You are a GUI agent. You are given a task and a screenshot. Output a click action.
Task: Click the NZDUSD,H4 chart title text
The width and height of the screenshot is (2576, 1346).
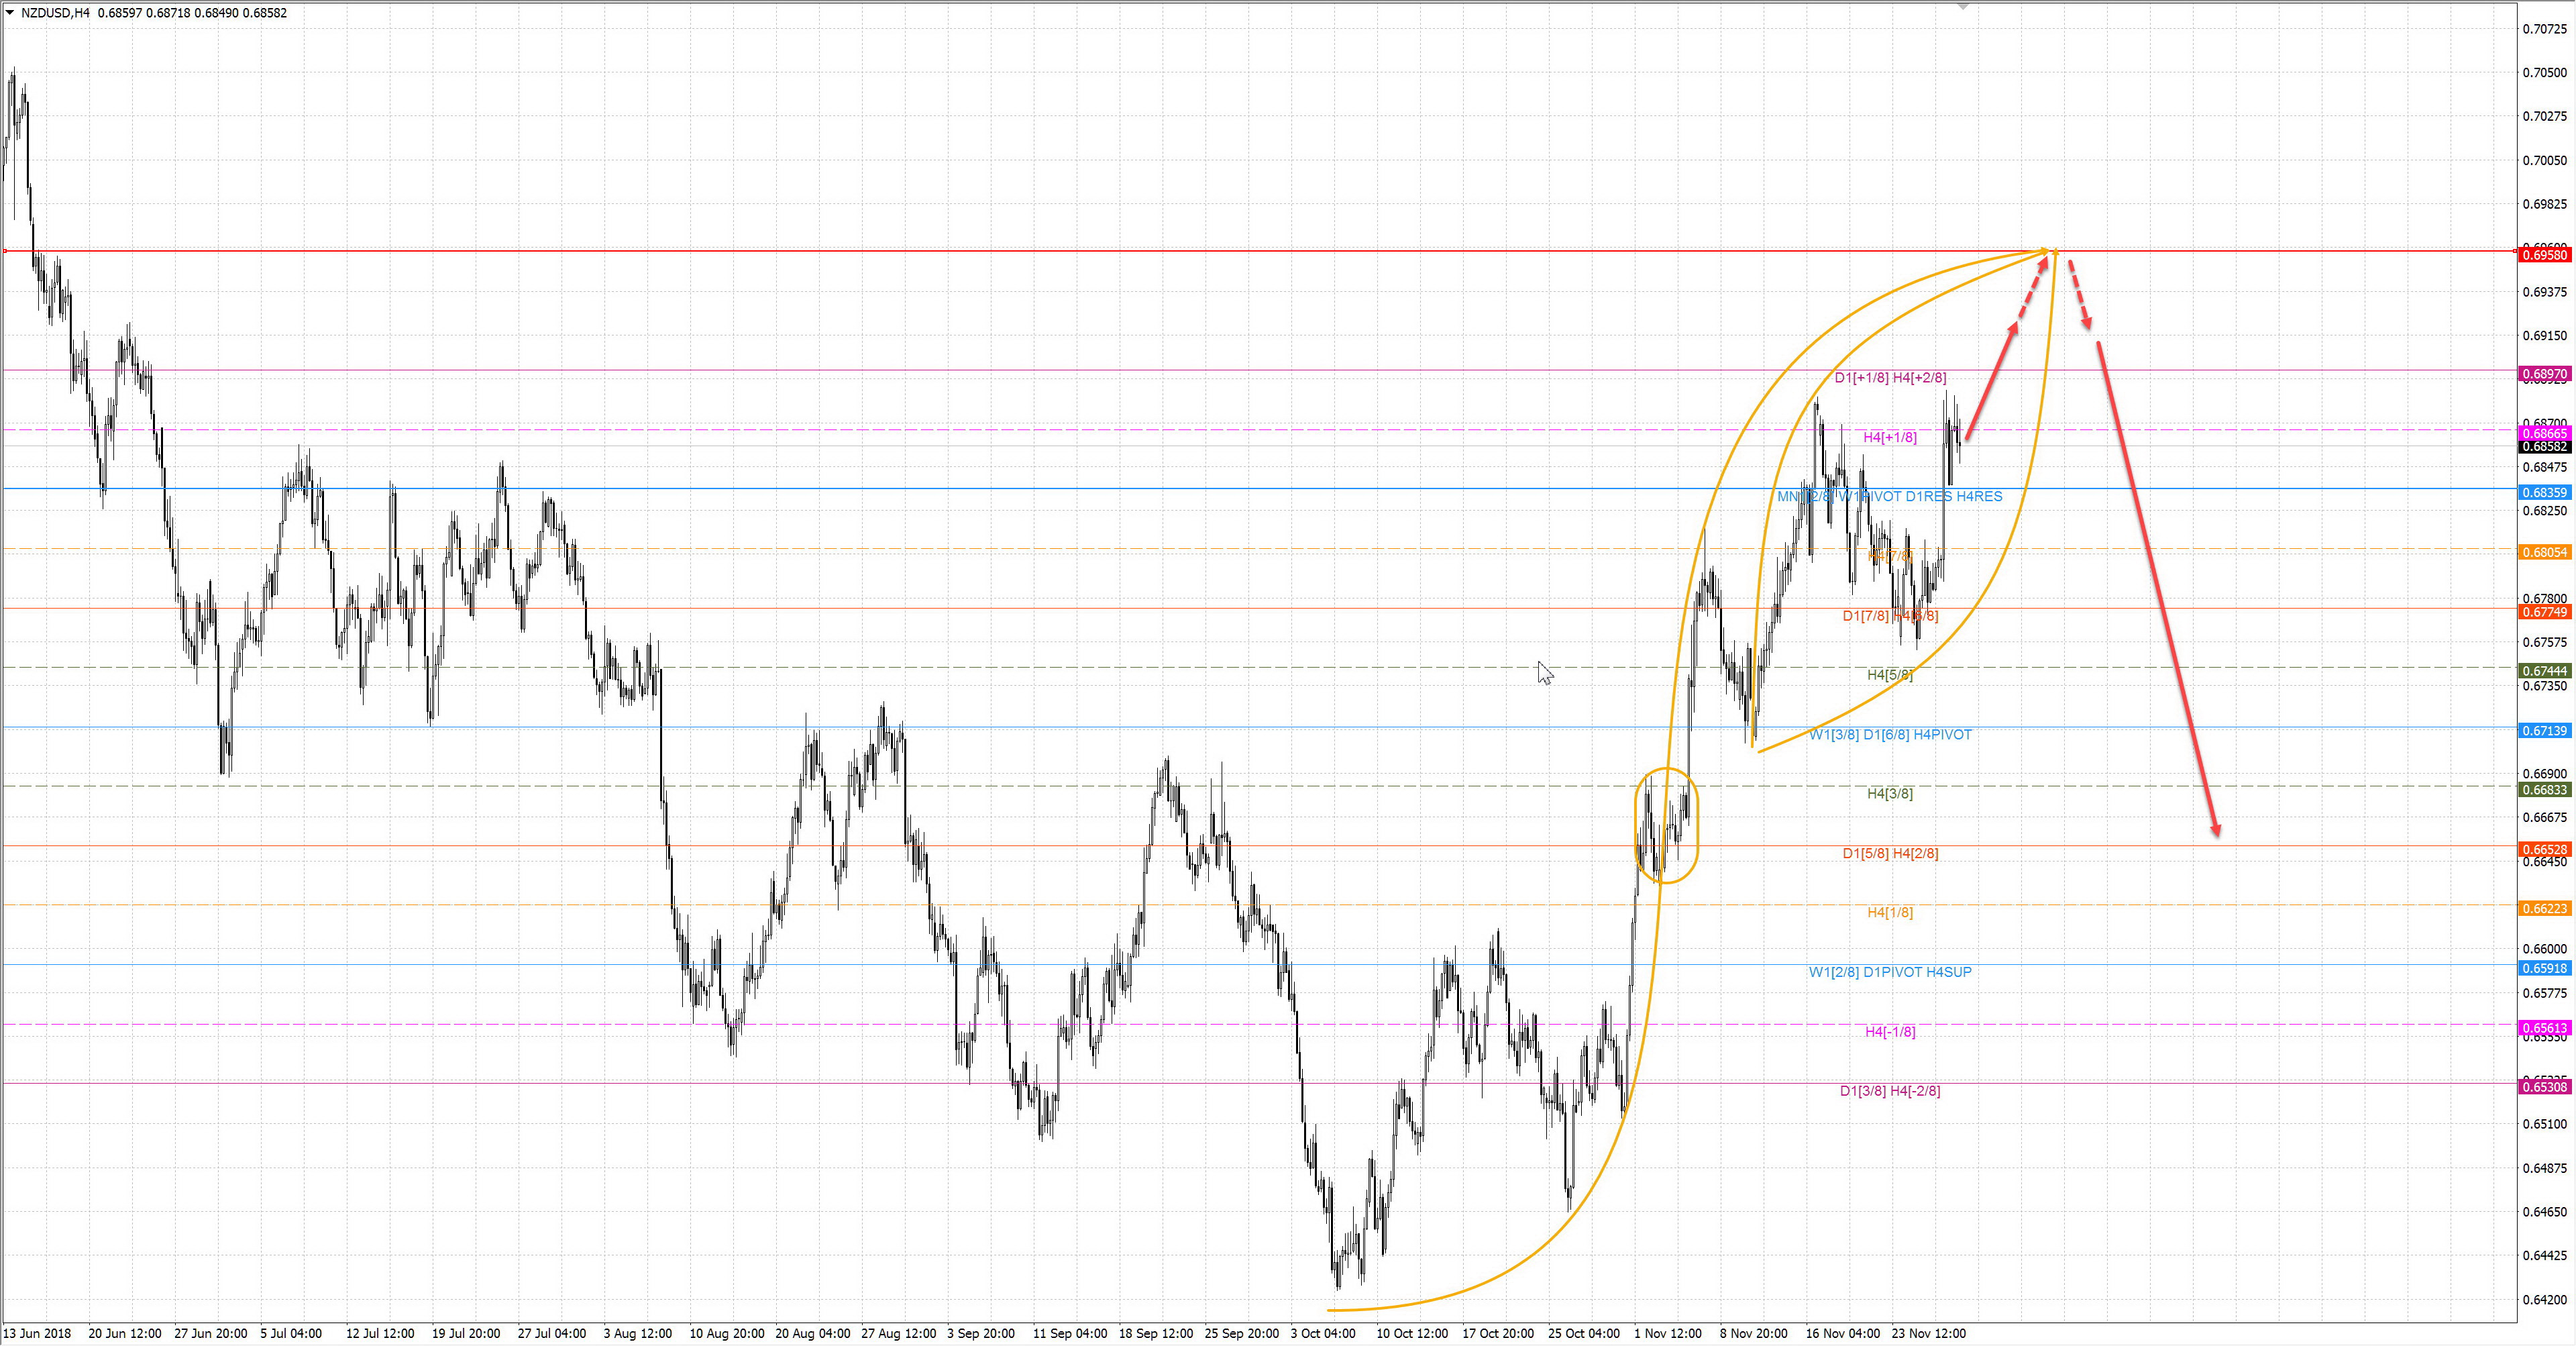55,13
